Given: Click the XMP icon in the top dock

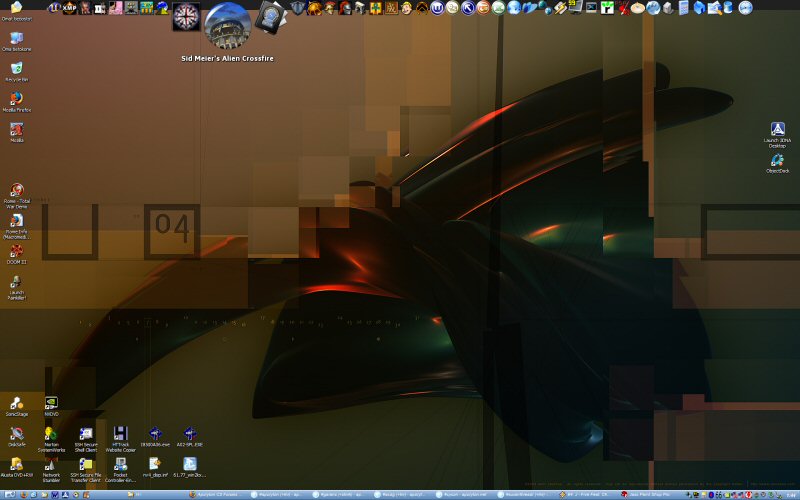Looking at the screenshot, I should [70, 8].
